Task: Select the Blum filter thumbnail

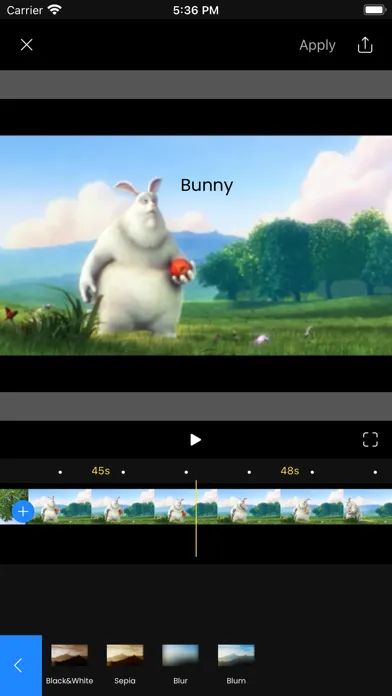Action: tap(236, 655)
